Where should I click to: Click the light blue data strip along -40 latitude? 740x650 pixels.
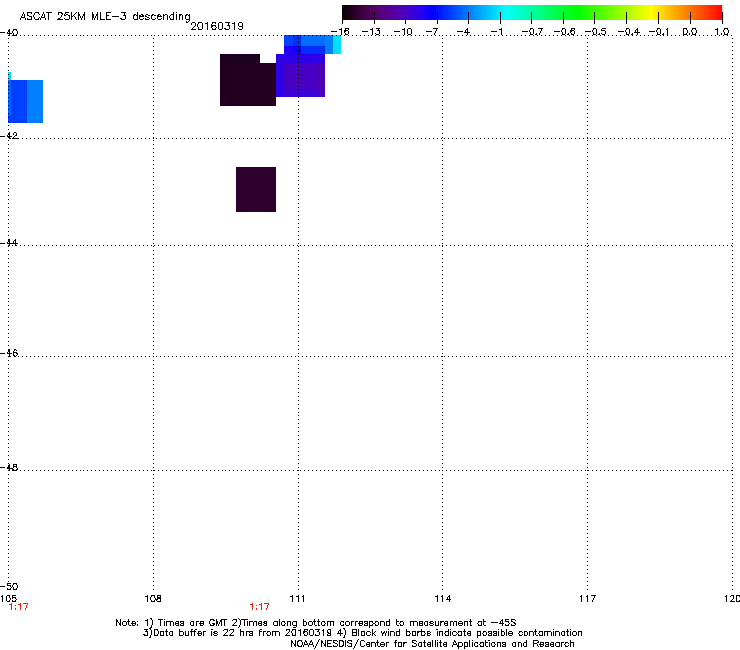tap(312, 44)
